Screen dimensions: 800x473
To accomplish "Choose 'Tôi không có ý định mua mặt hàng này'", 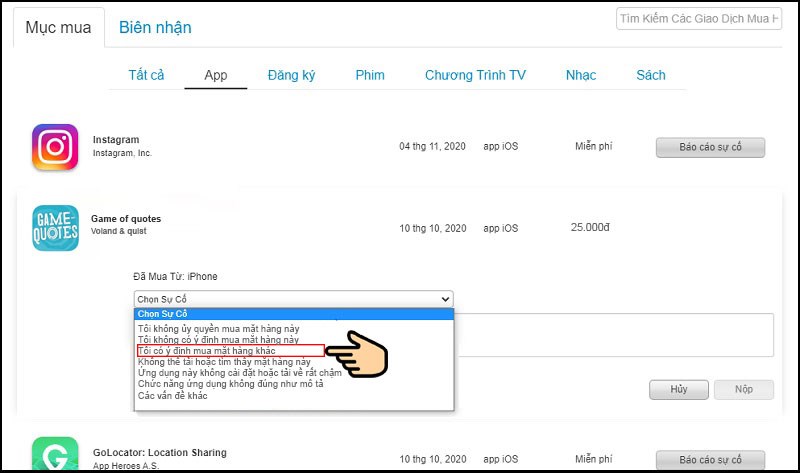I will (218, 340).
